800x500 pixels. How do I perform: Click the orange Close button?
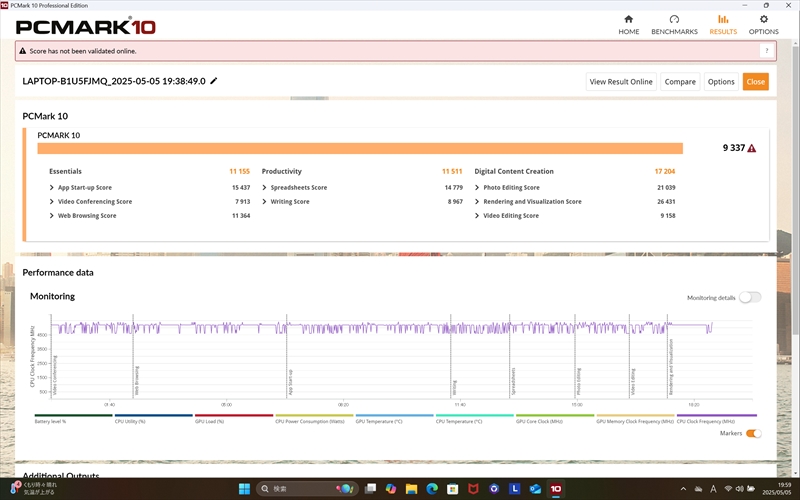[755, 82]
